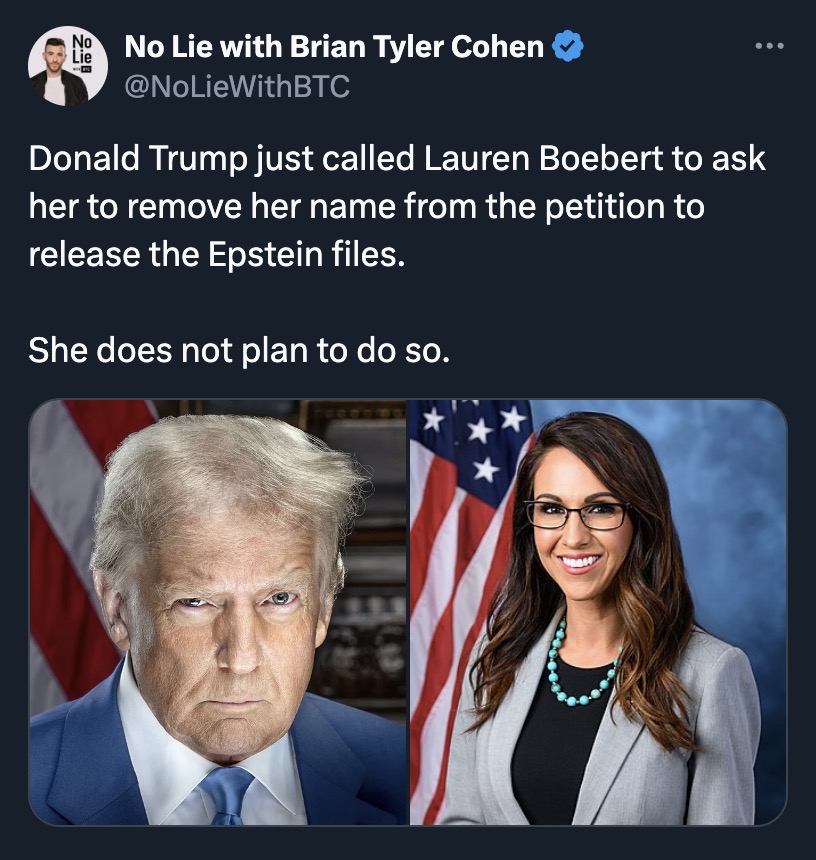
Task: Click the name 'Donald Trump' in tweet text
Action: click(x=138, y=158)
